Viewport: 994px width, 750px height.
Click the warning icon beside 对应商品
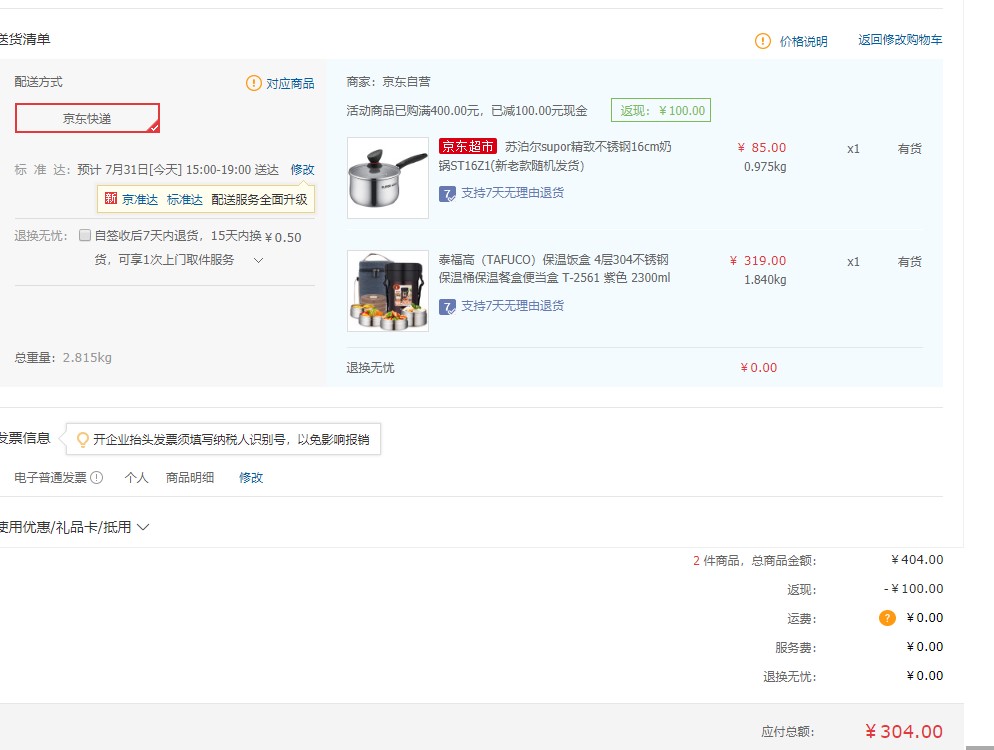point(254,83)
